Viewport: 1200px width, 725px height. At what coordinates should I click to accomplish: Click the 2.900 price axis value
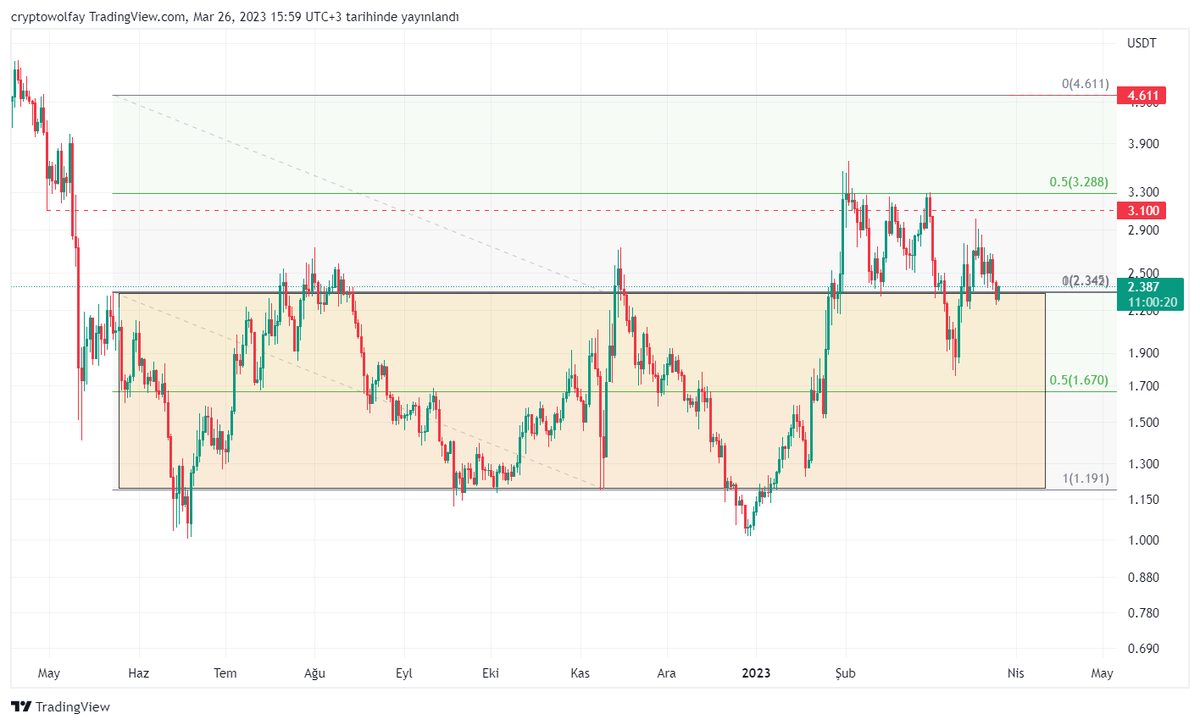click(1143, 230)
